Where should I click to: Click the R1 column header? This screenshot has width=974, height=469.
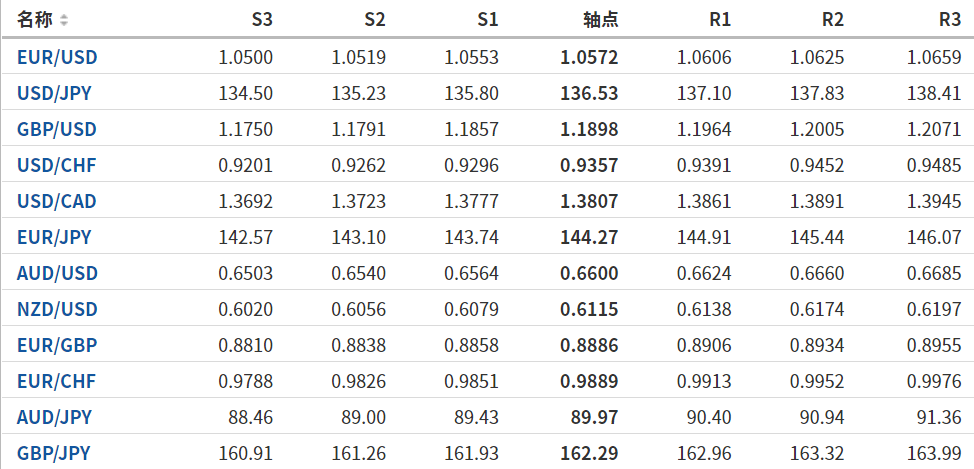pyautogui.click(x=719, y=20)
